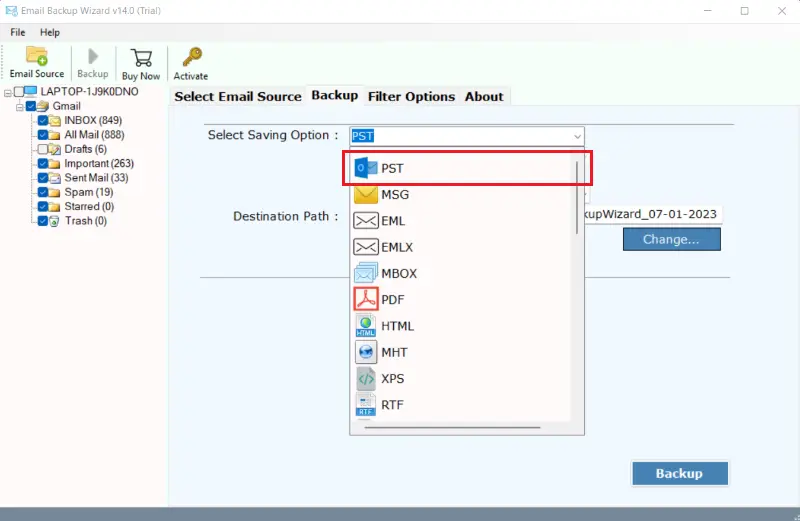Collapse the Gmail tree node

19,107
